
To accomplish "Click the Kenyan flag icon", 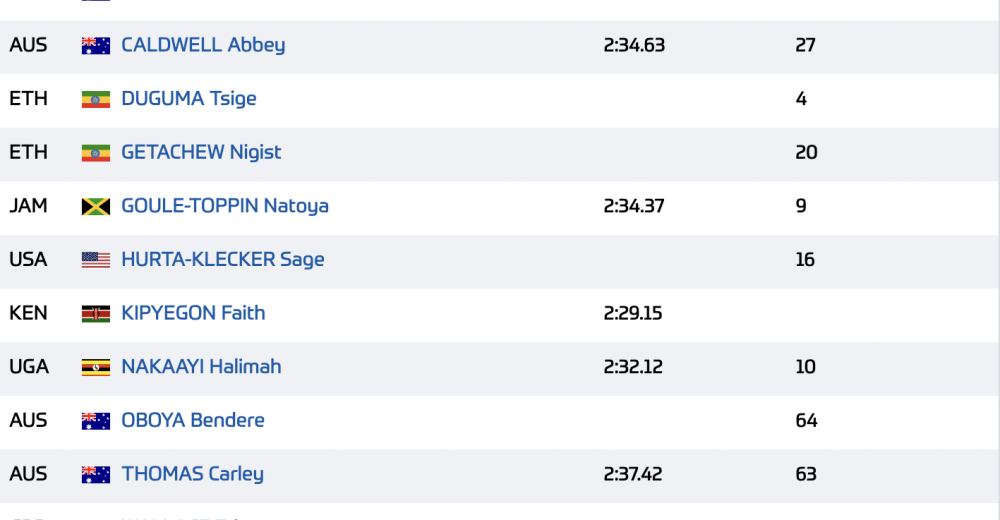I will [96, 314].
